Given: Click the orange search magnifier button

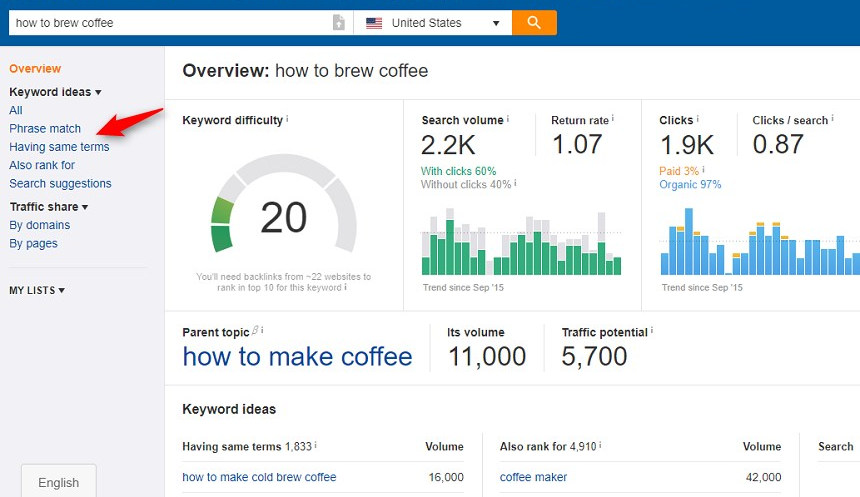Looking at the screenshot, I should pyautogui.click(x=534, y=22).
